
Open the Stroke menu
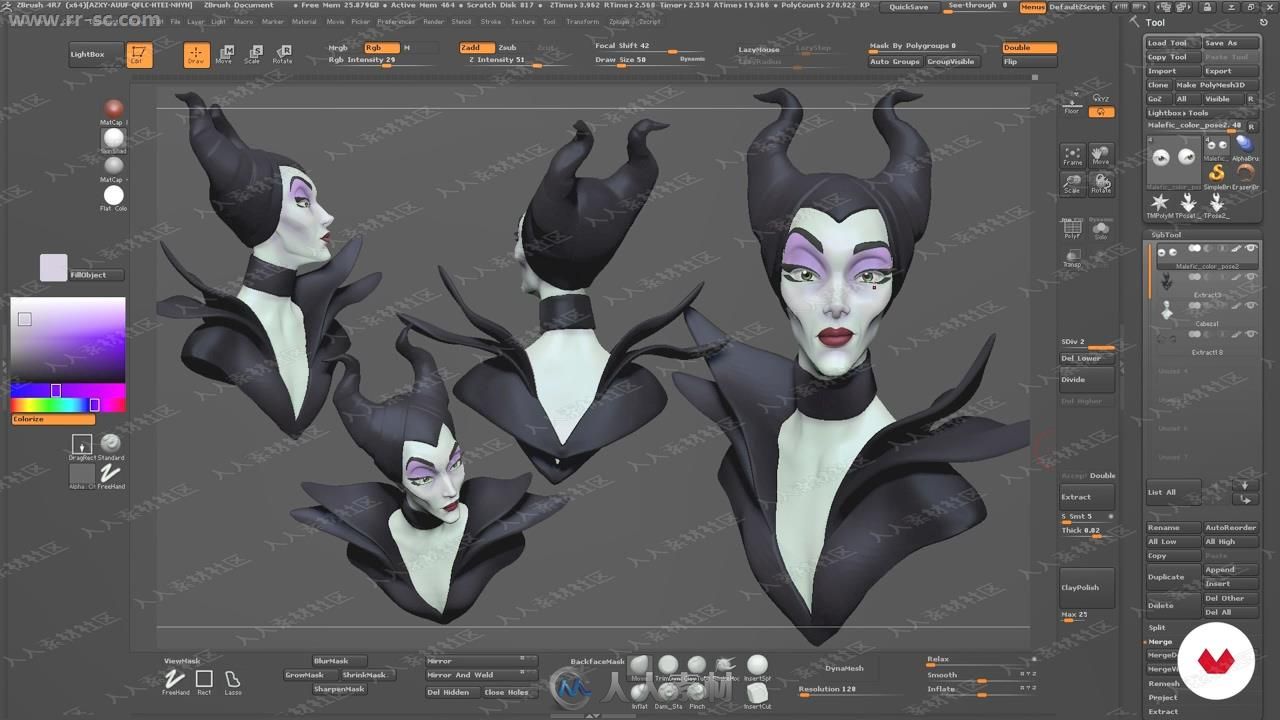pos(491,21)
